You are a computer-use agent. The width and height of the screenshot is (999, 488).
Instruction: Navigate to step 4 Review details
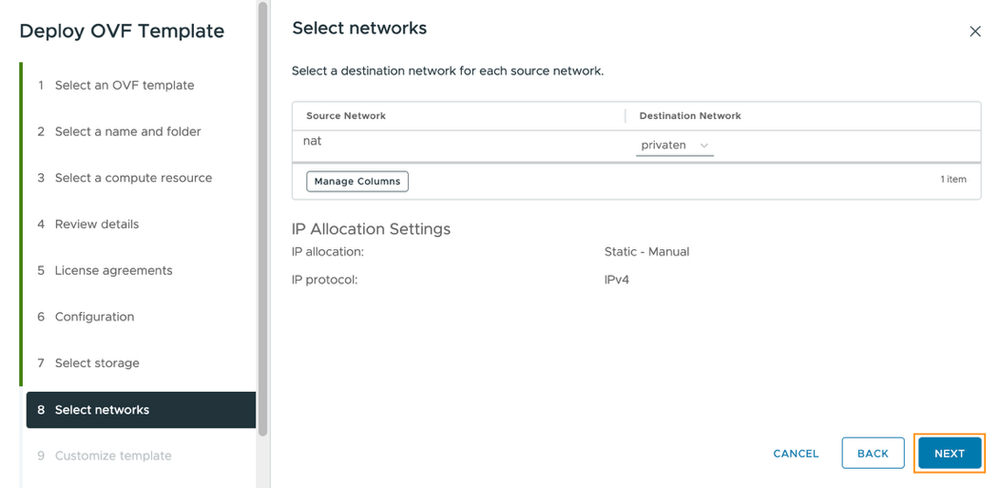click(96, 224)
